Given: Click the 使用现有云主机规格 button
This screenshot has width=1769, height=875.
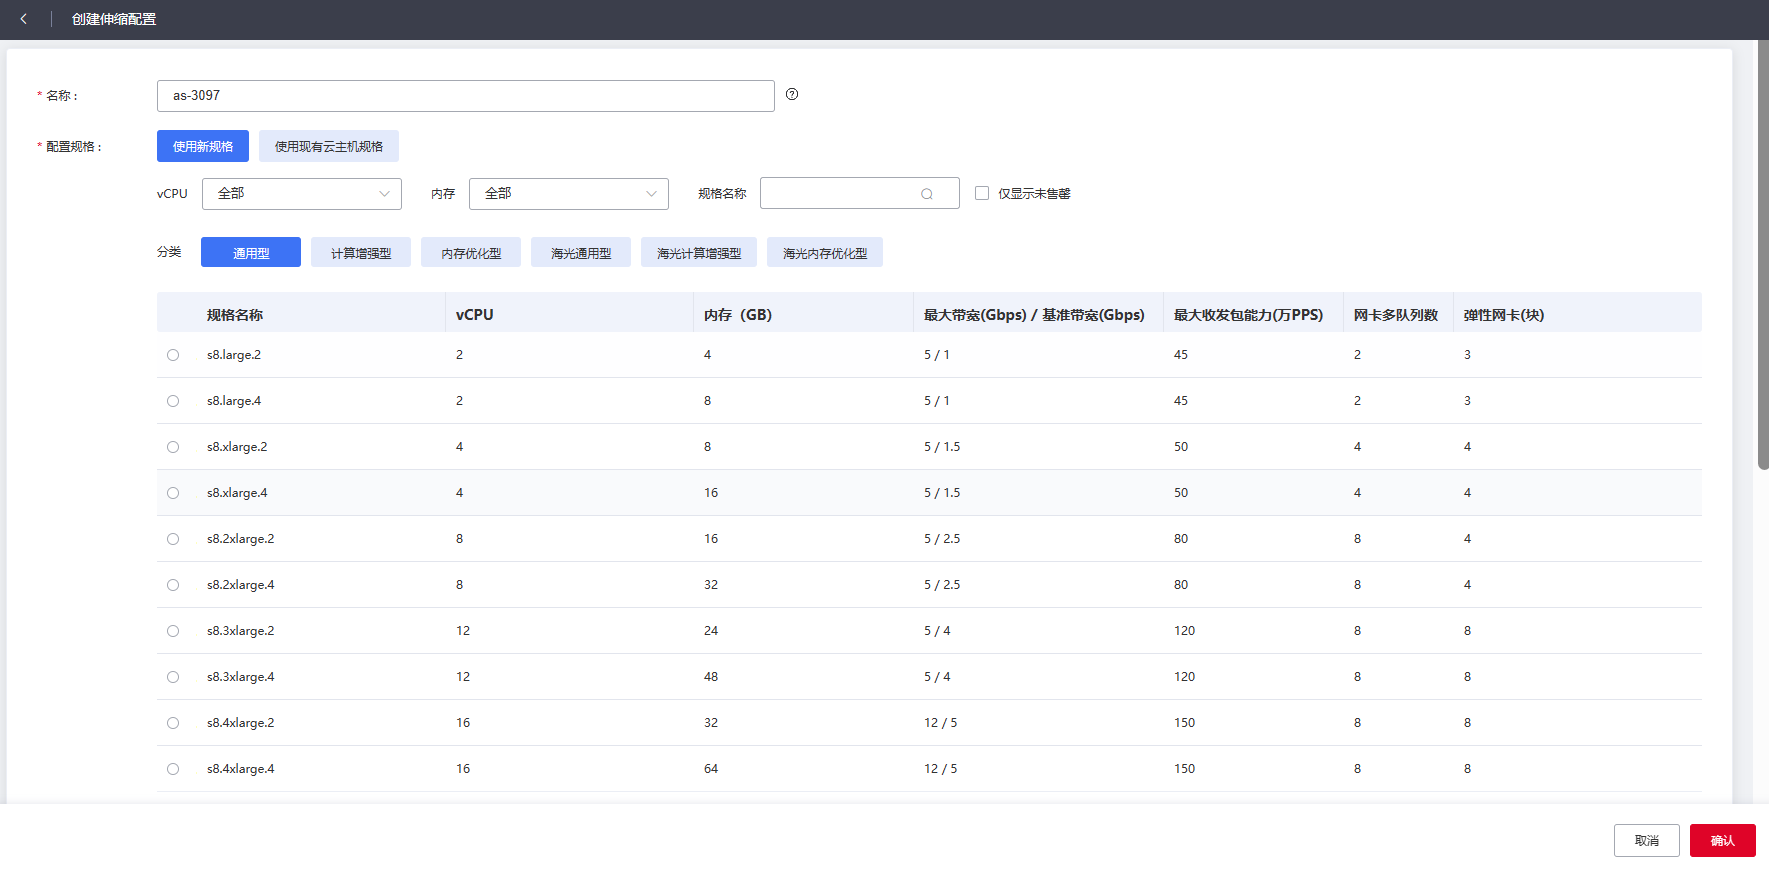Looking at the screenshot, I should 329,146.
